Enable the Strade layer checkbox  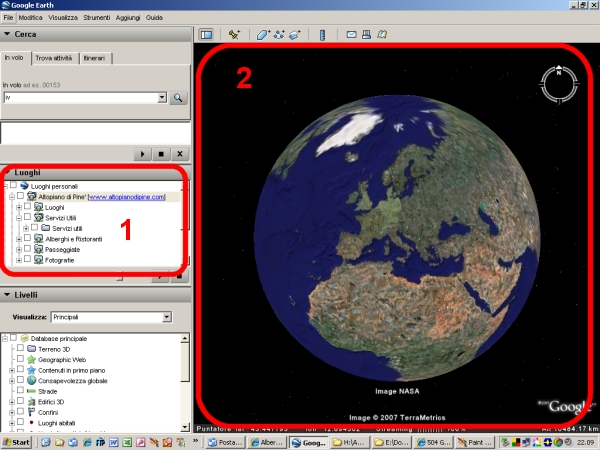(x=20, y=390)
